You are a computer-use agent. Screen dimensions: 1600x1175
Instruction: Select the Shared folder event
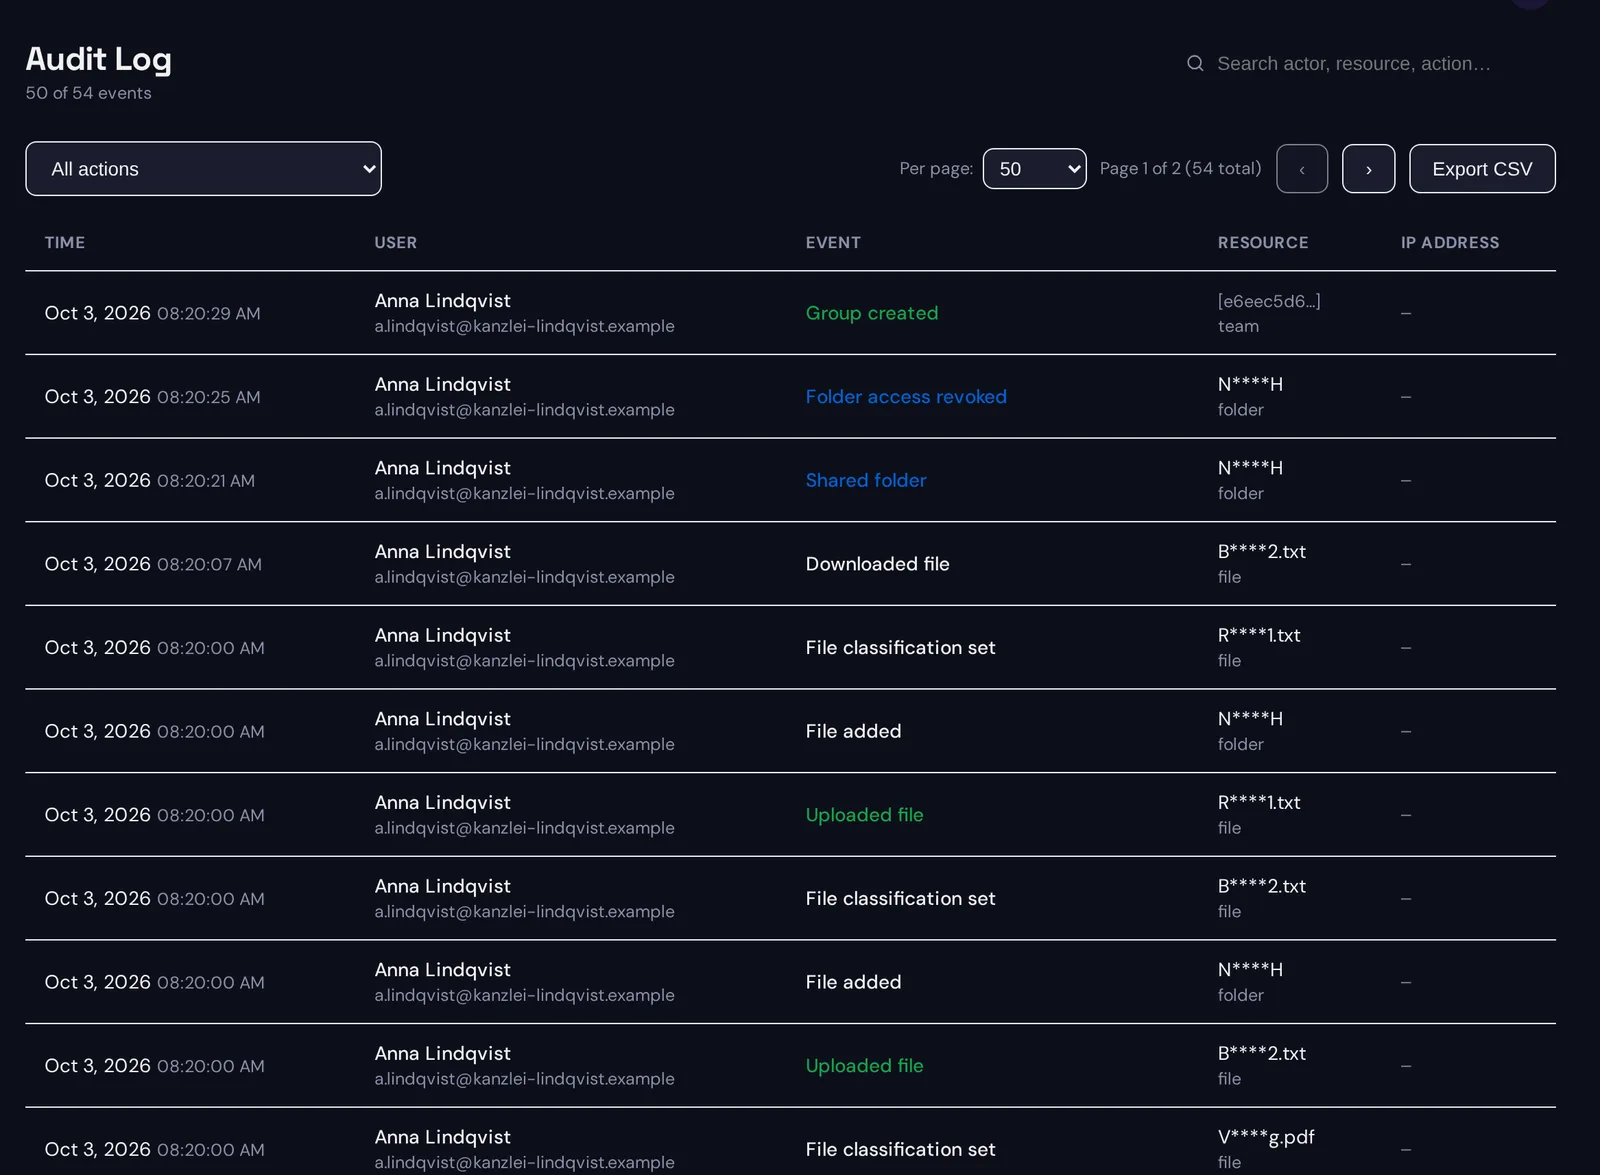pos(866,480)
